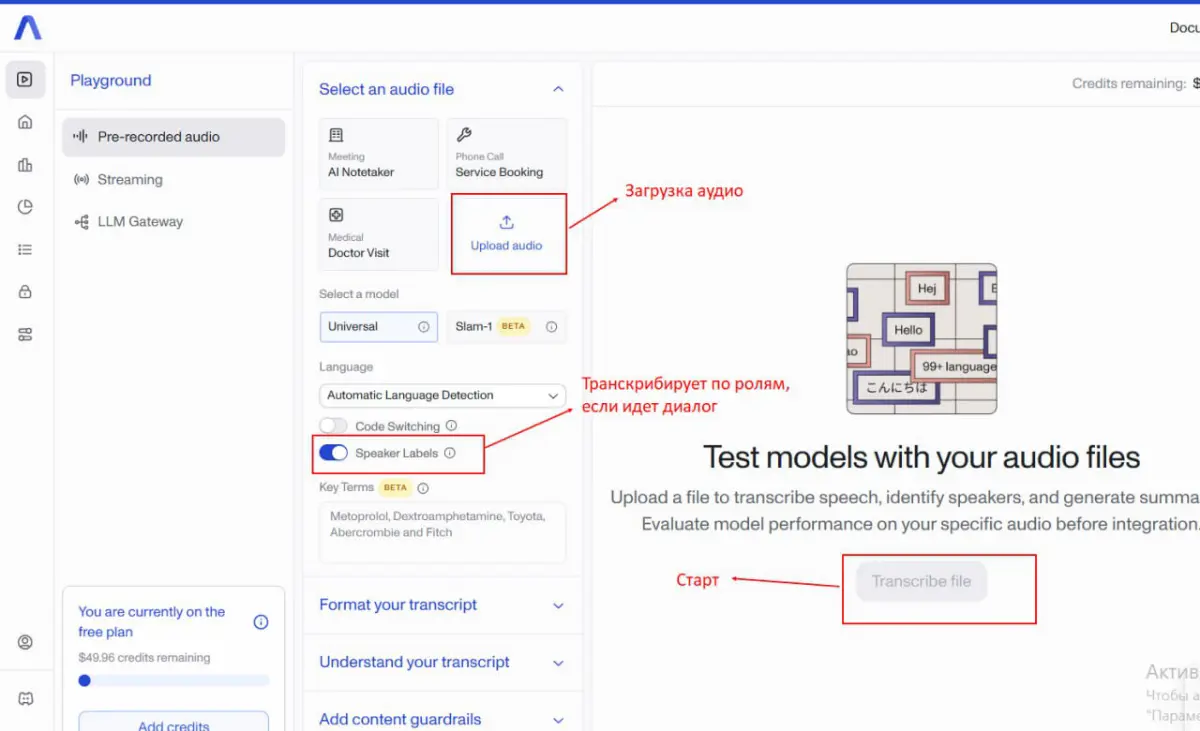
Task: Switch to the Streaming menu item
Action: 130,180
